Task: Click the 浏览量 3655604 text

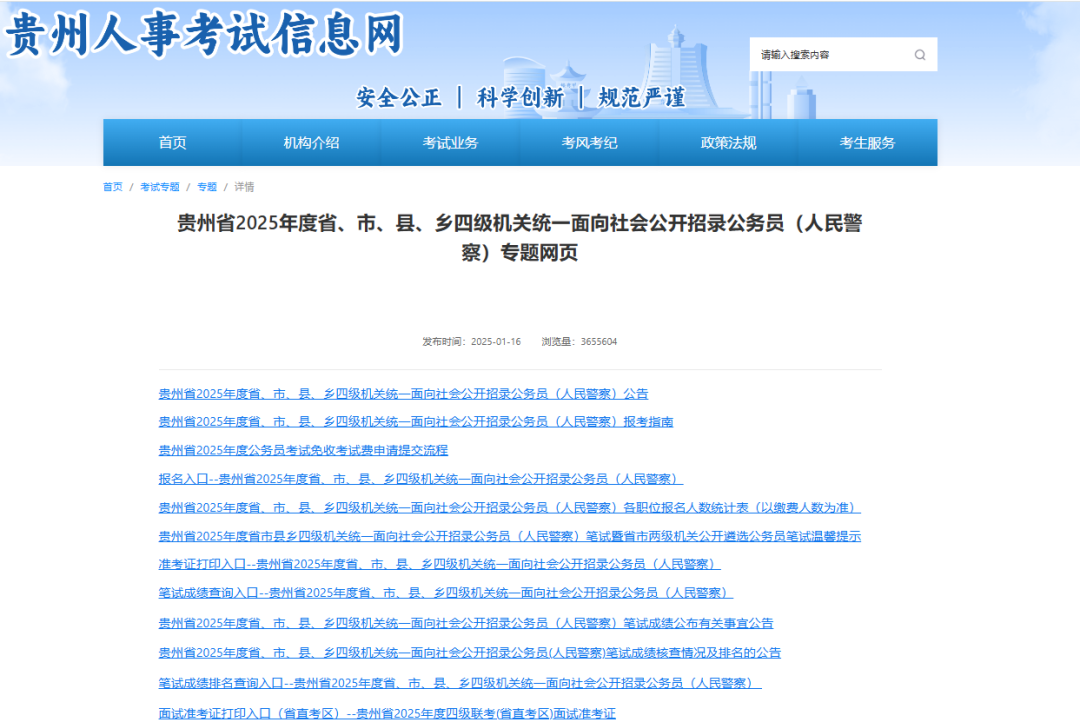Action: pyautogui.click(x=579, y=342)
